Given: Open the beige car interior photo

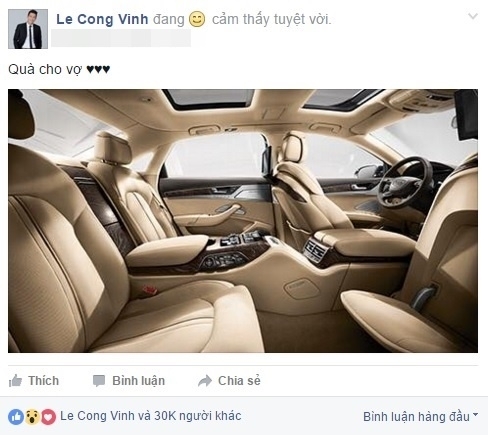Looking at the screenshot, I should pyautogui.click(x=243, y=221).
